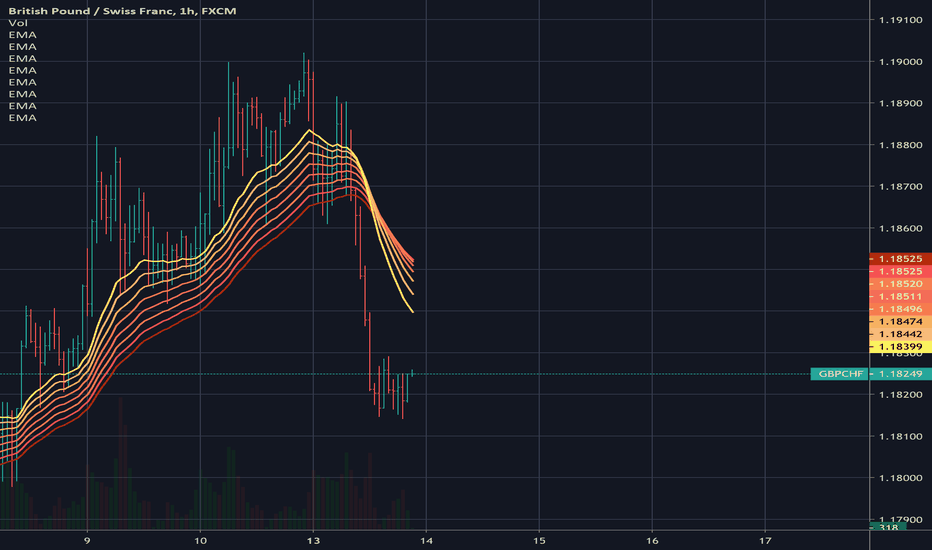The width and height of the screenshot is (932, 550).
Task: Click price axis level 1.18000
Action: coord(900,478)
